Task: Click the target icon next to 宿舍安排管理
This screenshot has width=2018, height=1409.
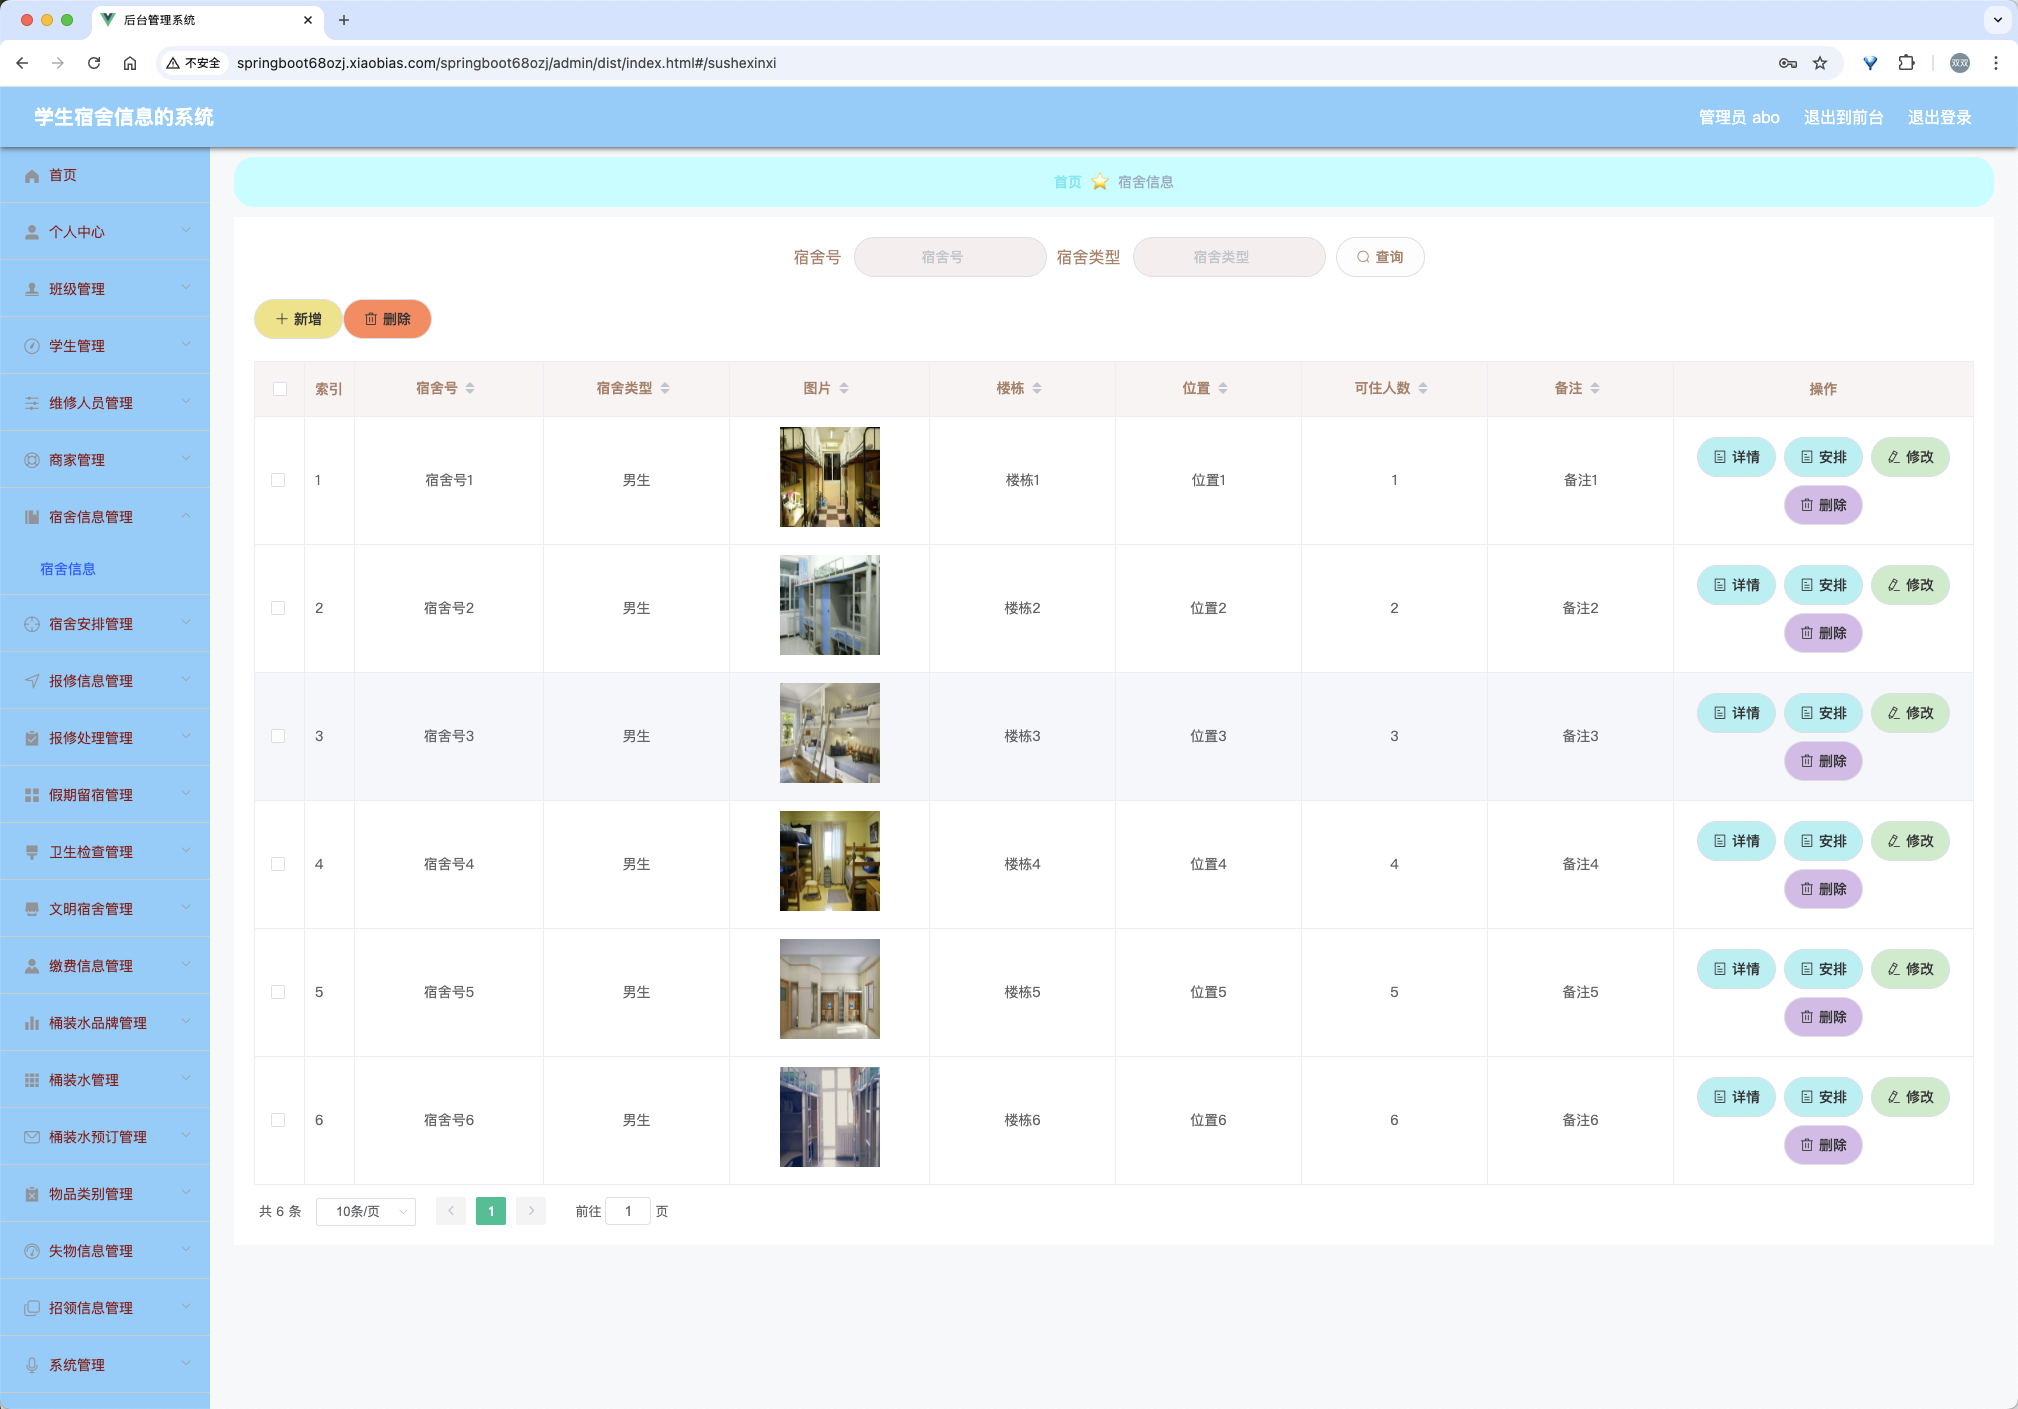Action: [32, 625]
